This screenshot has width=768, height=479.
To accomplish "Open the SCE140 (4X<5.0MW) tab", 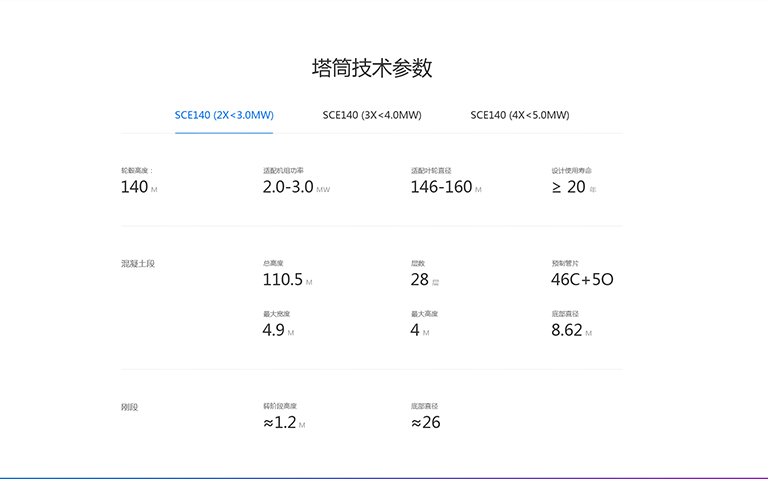I will pyautogui.click(x=520, y=115).
